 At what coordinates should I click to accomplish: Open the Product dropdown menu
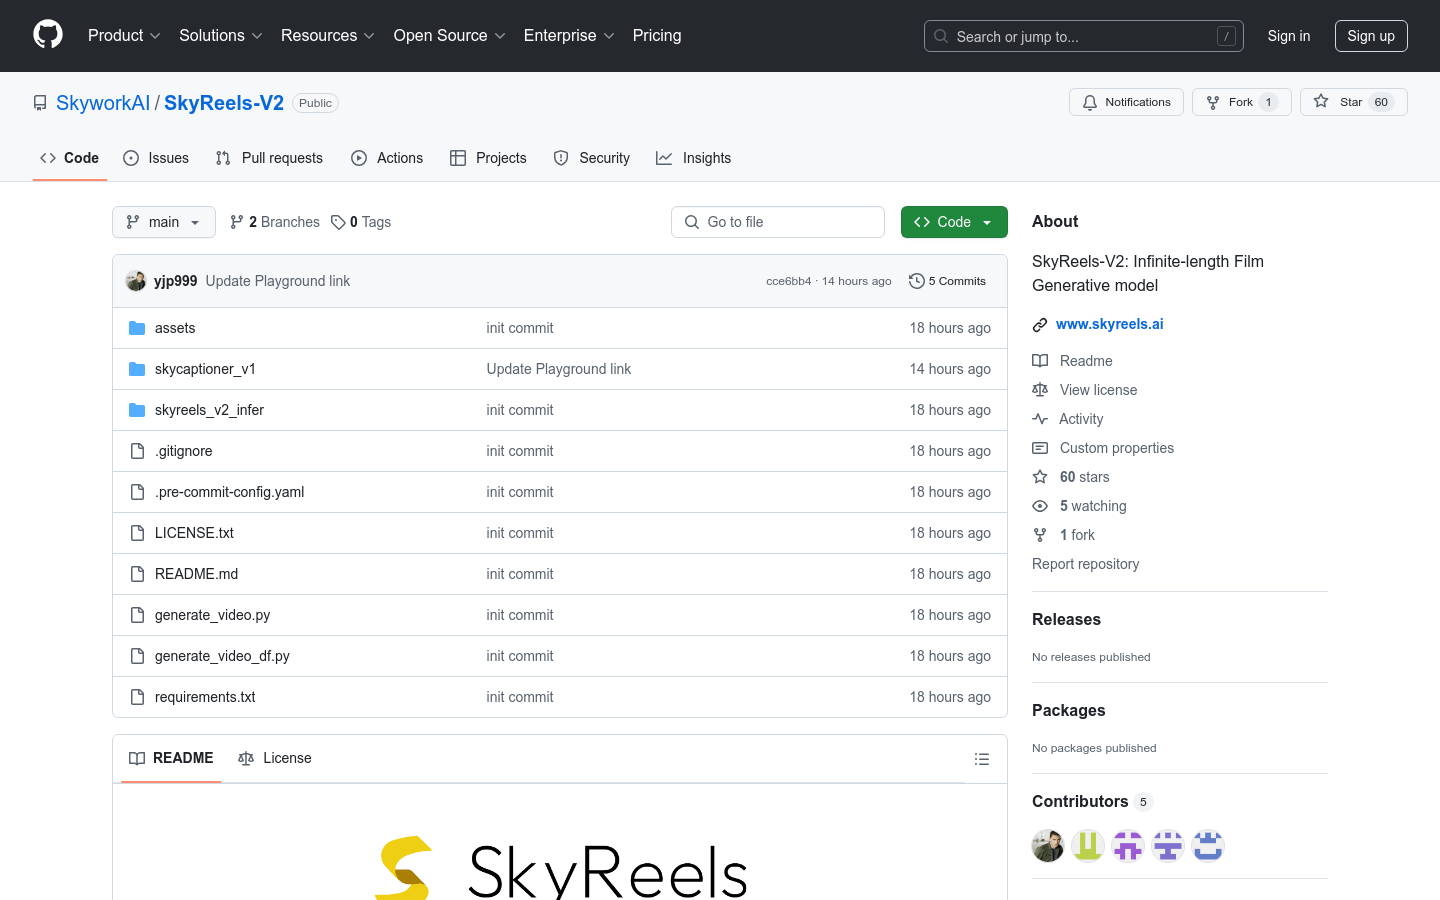(x=124, y=35)
